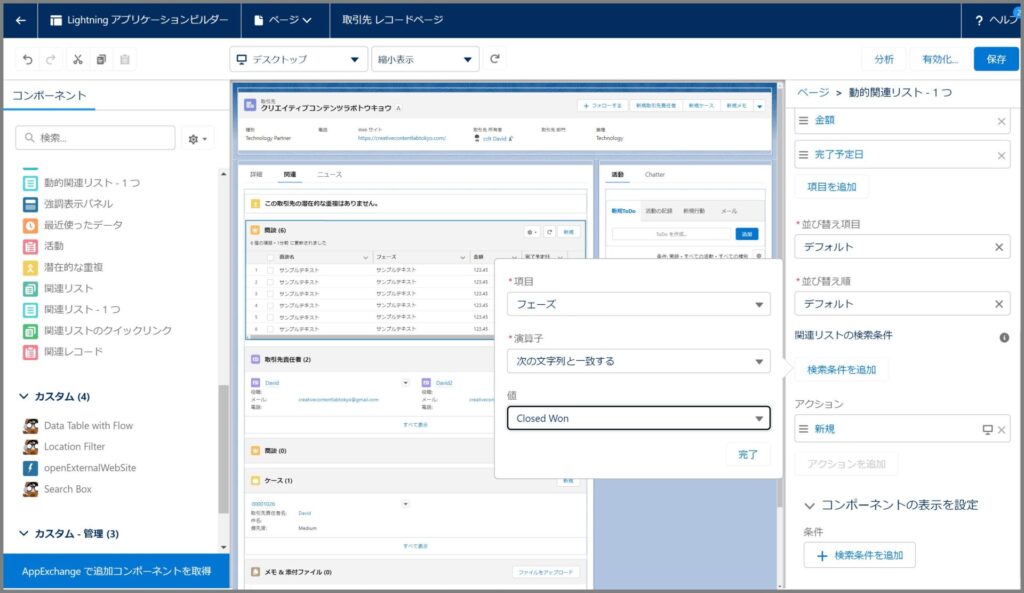
Task: Click the undo icon in toolbar
Action: [x=28, y=60]
